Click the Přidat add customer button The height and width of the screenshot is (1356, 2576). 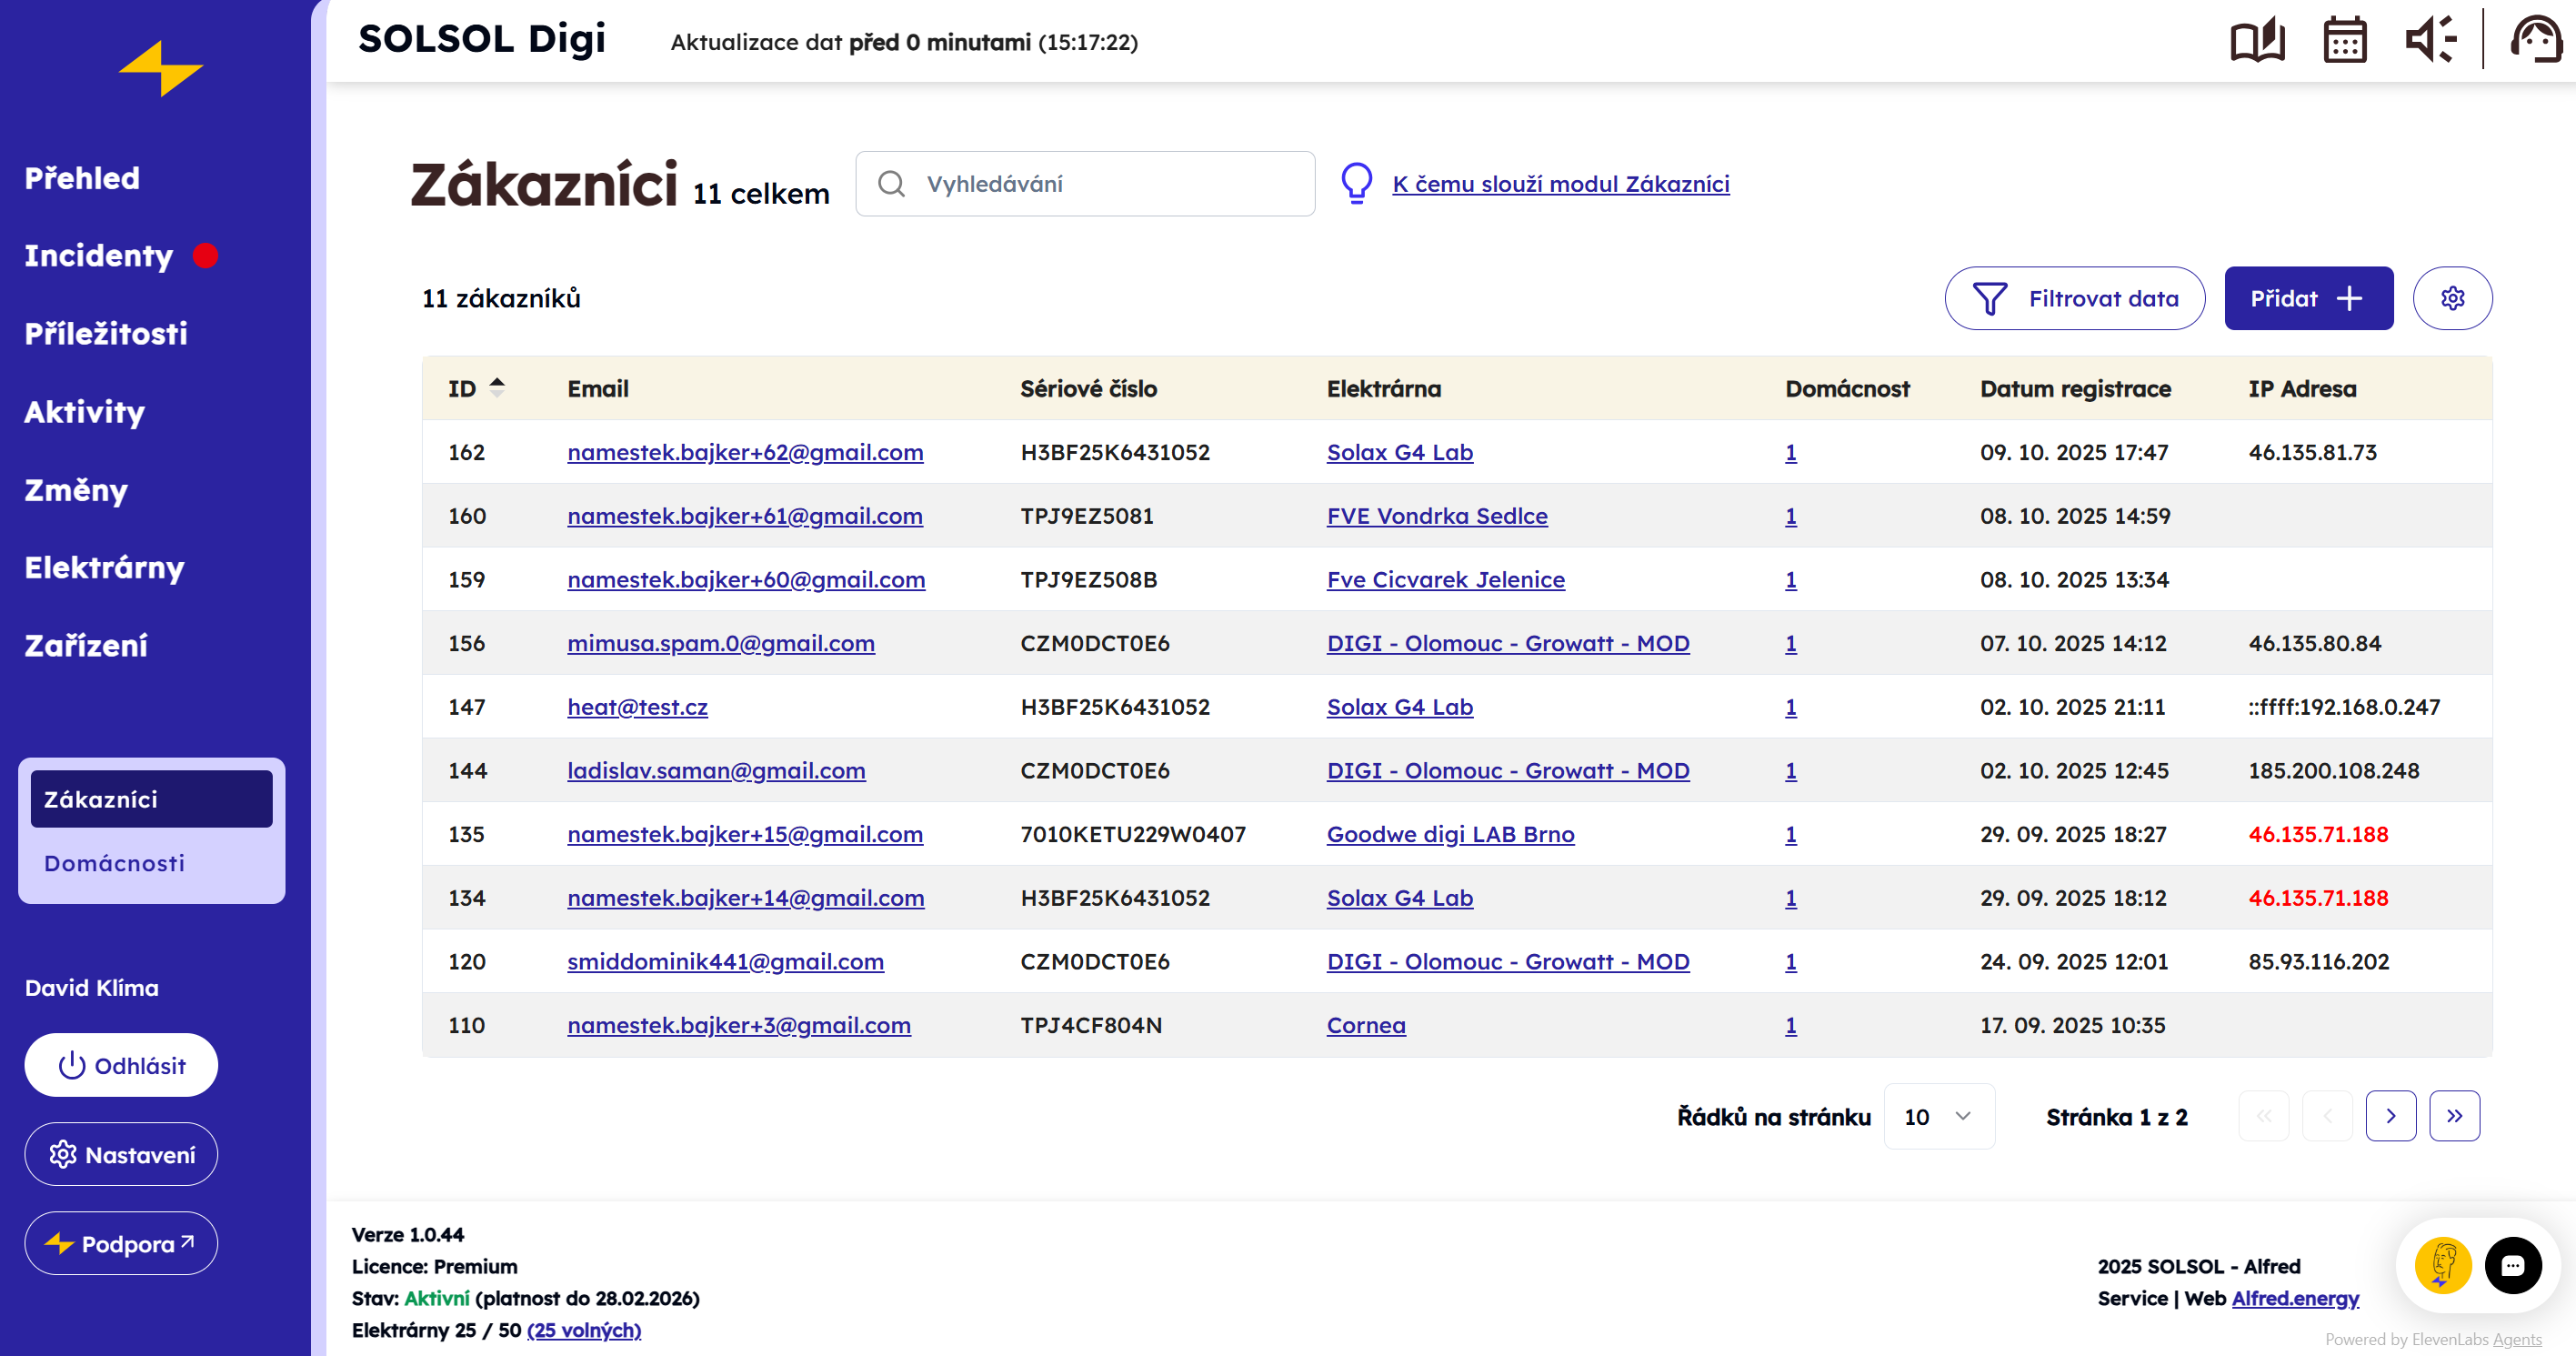tap(2308, 298)
